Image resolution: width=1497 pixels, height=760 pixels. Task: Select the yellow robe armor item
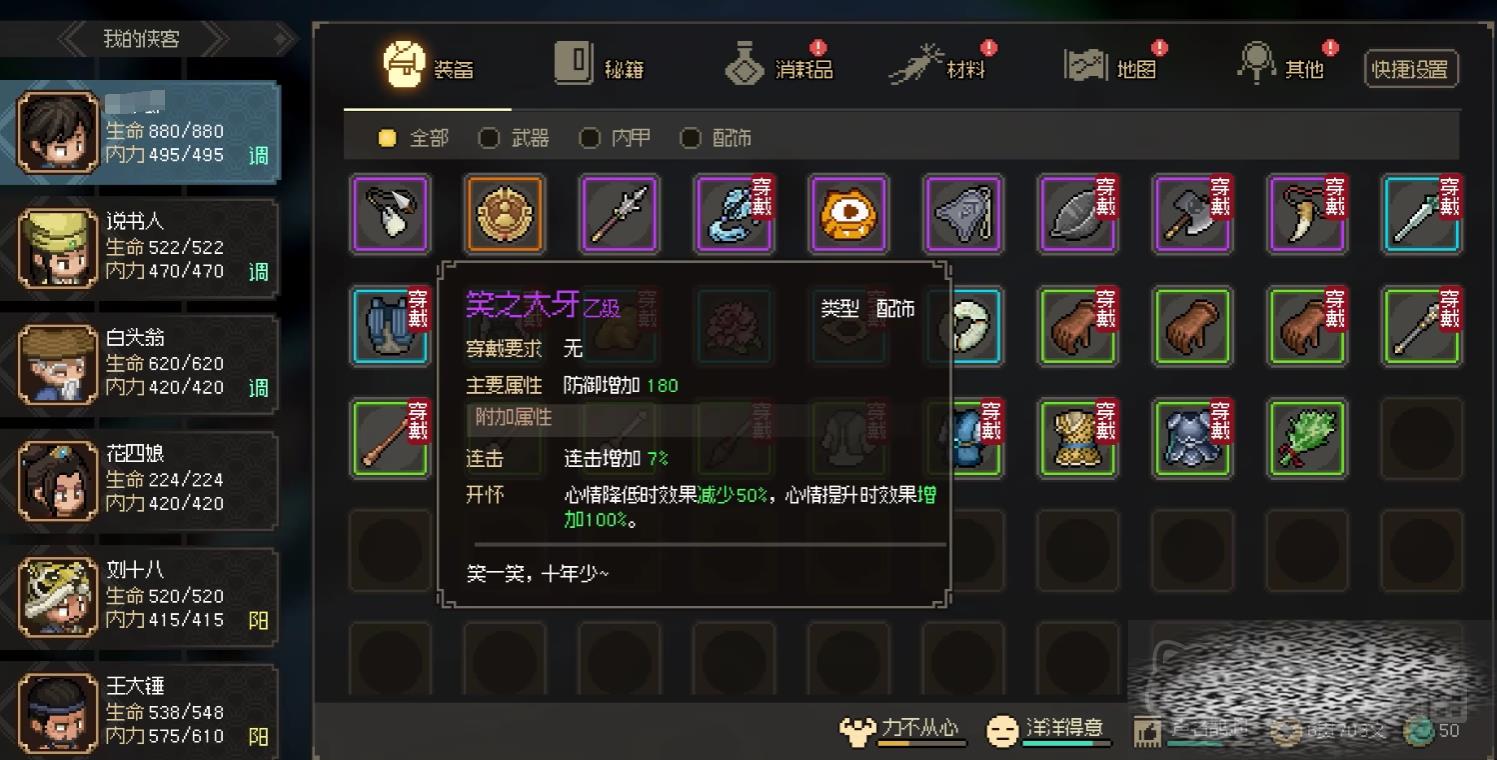coord(1078,437)
